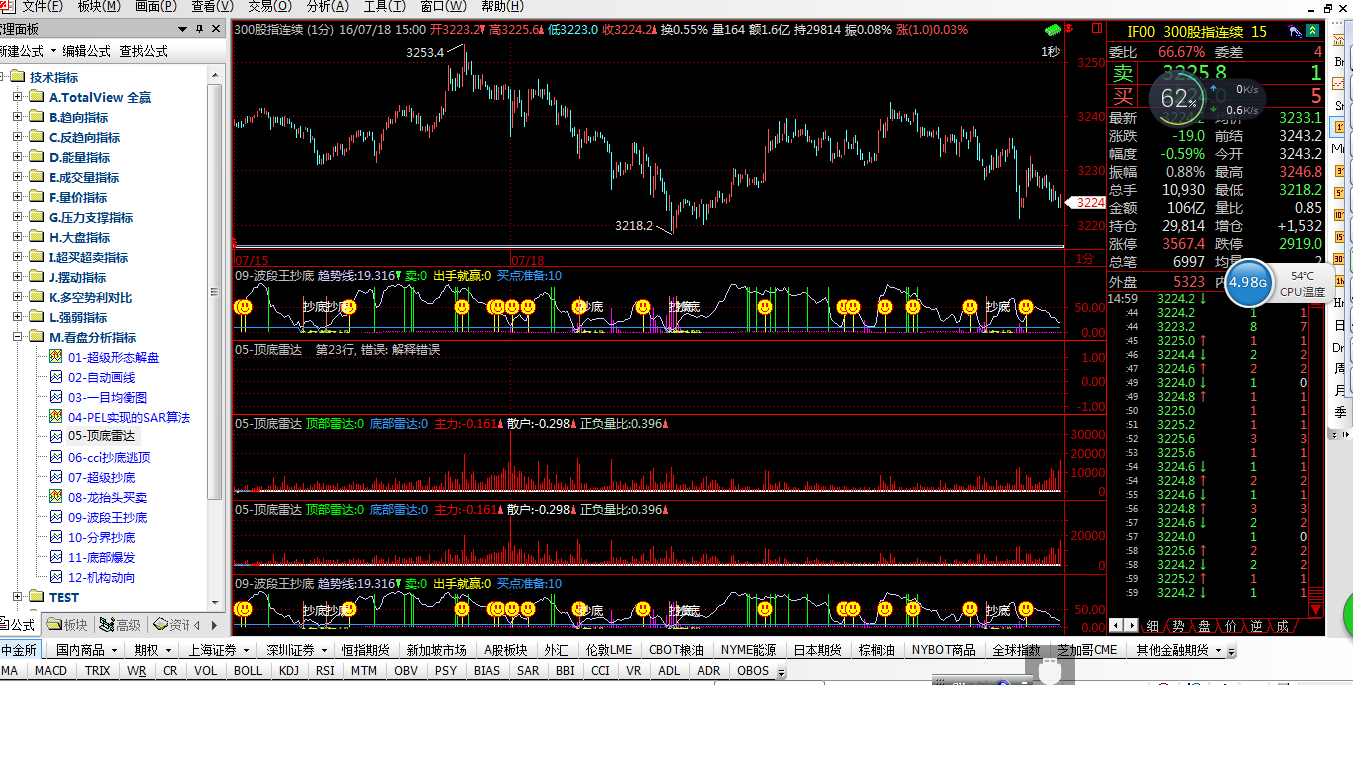Viewport: 1366px width, 768px height.
Task: Click the green chip icon above the chart
Action: click(1052, 30)
